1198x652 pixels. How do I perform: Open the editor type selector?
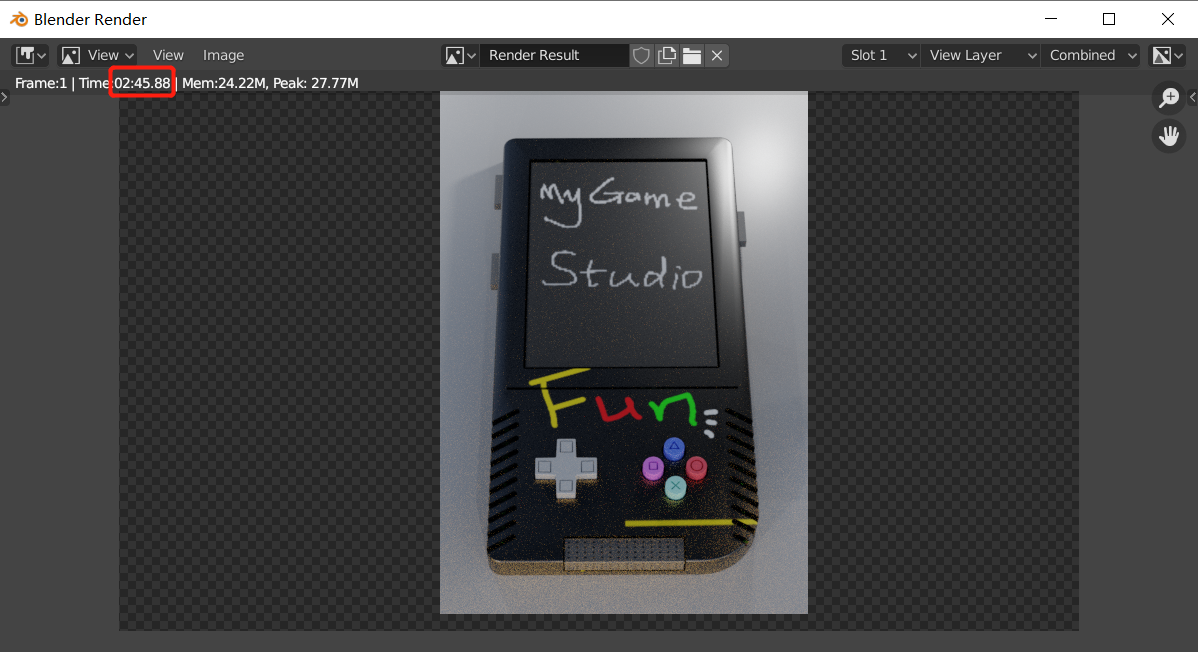click(x=31, y=55)
